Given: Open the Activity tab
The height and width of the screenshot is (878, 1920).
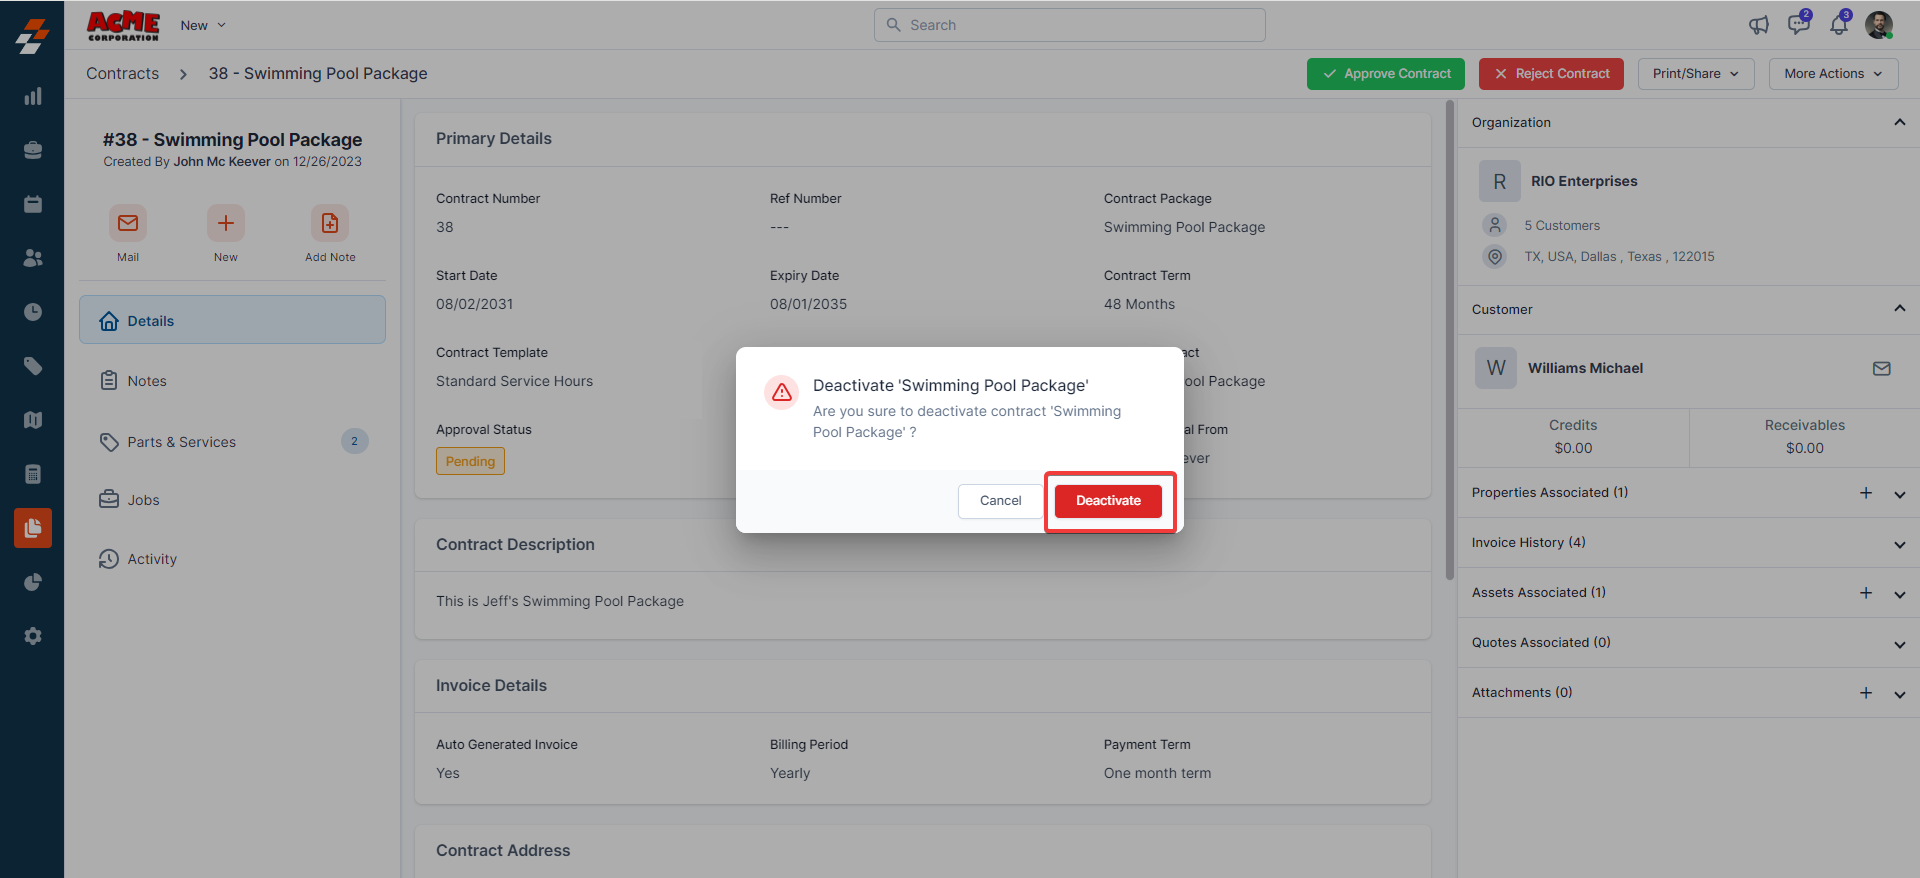Looking at the screenshot, I should [152, 559].
